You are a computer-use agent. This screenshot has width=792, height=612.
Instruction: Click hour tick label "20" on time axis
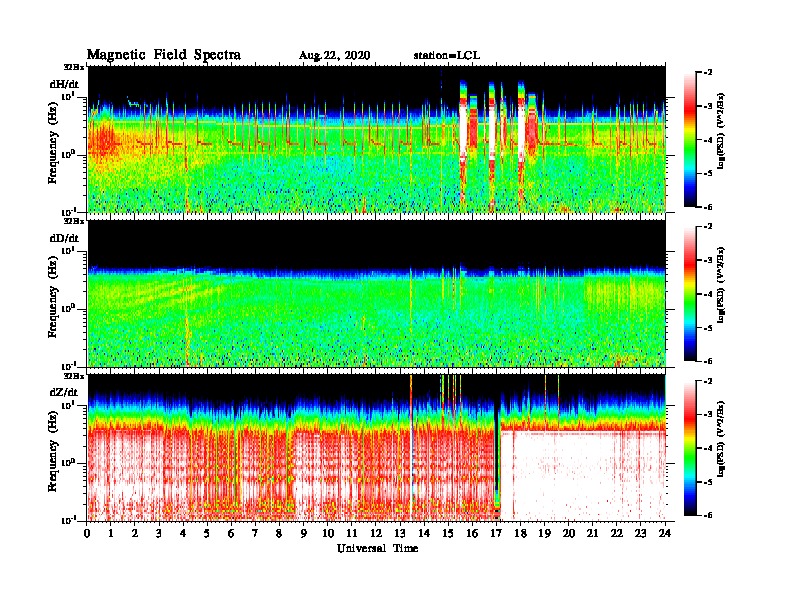click(568, 534)
